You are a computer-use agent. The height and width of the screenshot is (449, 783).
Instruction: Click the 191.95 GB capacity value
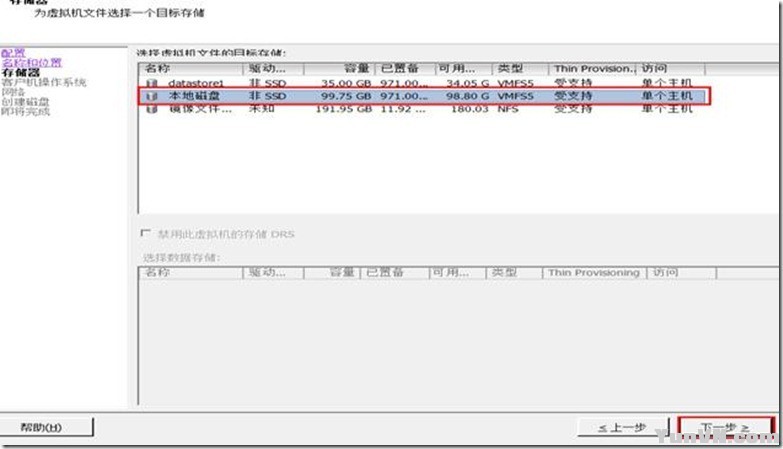pos(344,108)
